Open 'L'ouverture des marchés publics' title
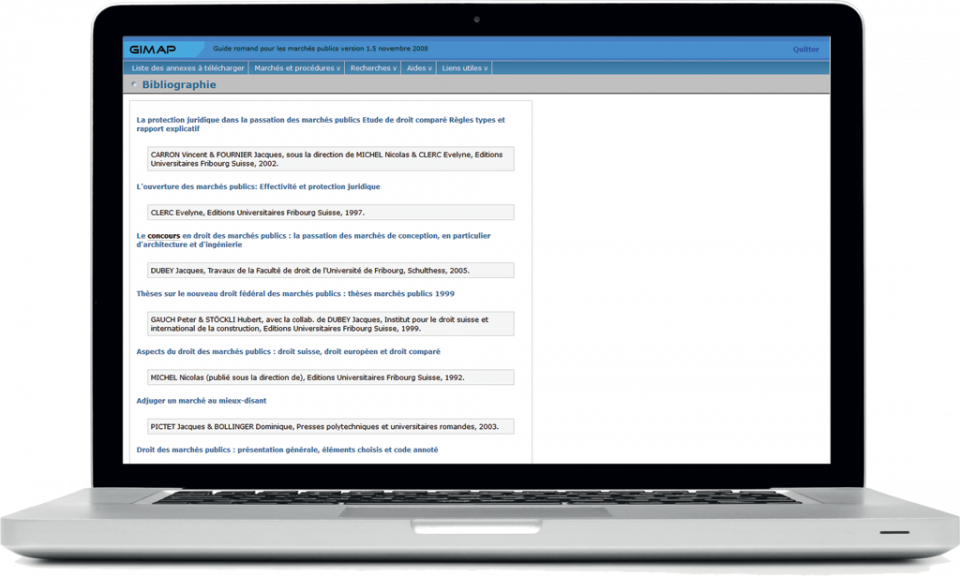This screenshot has width=960, height=576. (258, 186)
